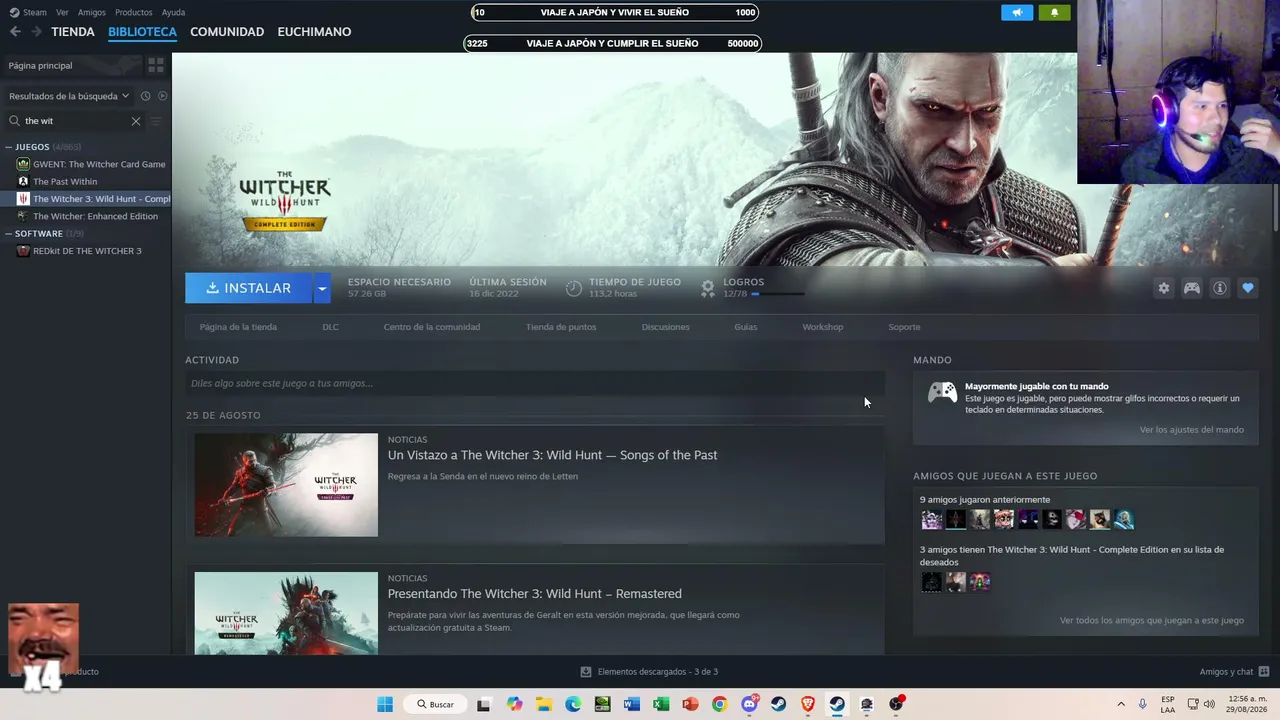Open the Ver menu
The height and width of the screenshot is (720, 1280).
click(62, 12)
